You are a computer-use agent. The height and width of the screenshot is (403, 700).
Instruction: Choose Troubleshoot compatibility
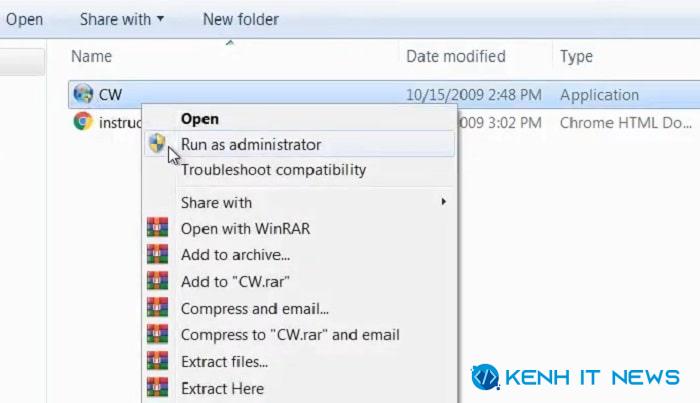pos(300,170)
